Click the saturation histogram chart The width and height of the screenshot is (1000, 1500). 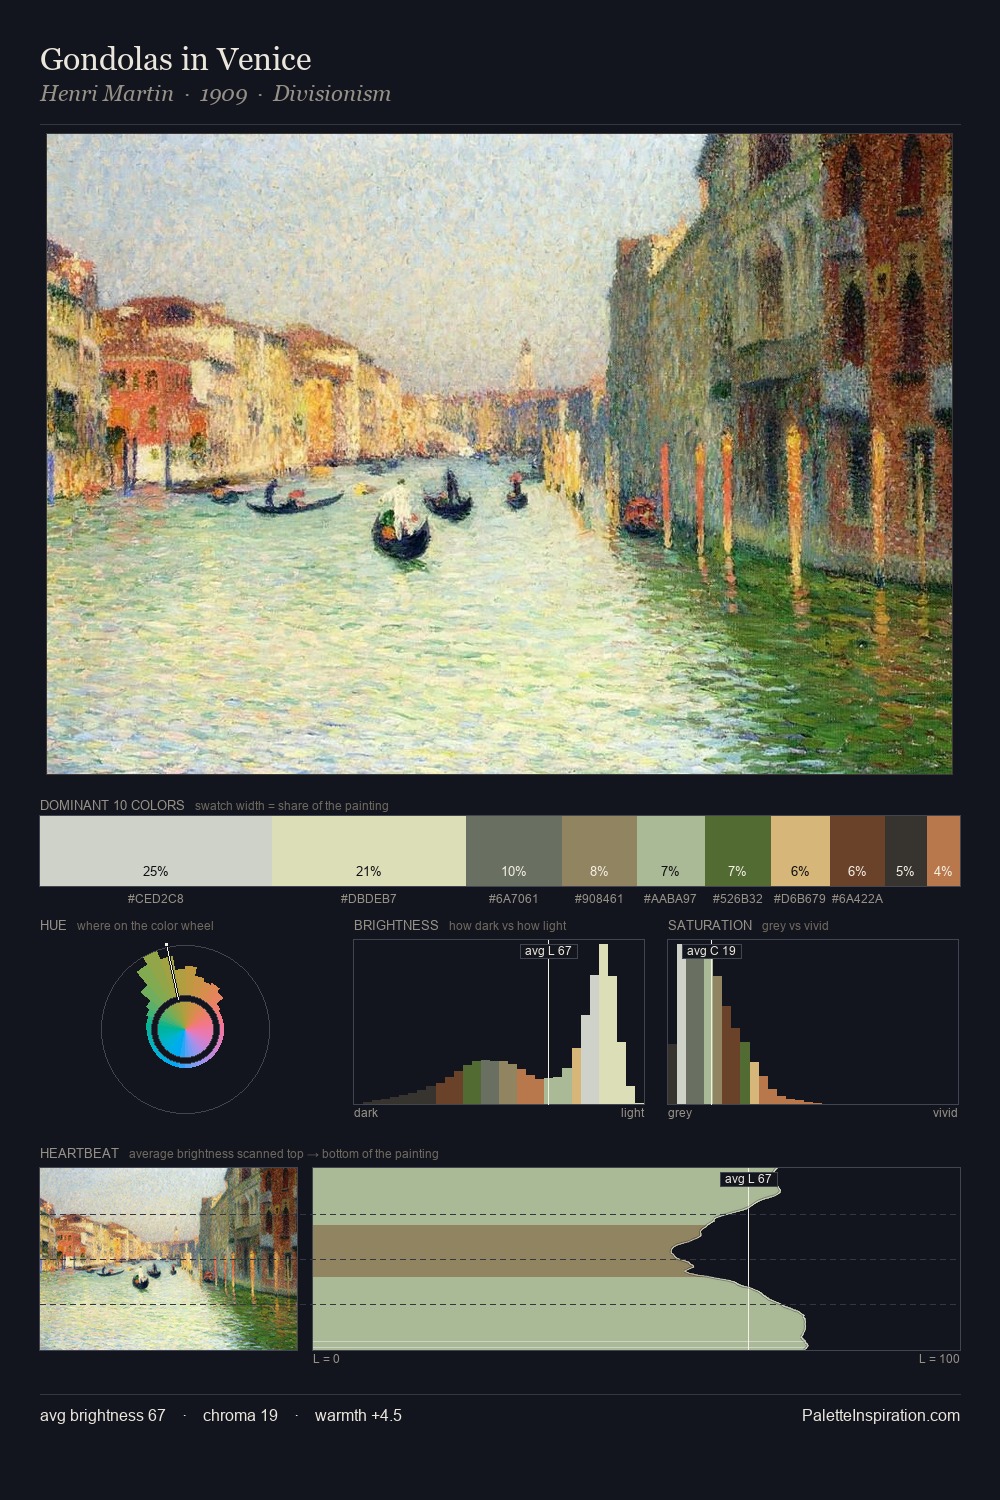(x=813, y=1022)
